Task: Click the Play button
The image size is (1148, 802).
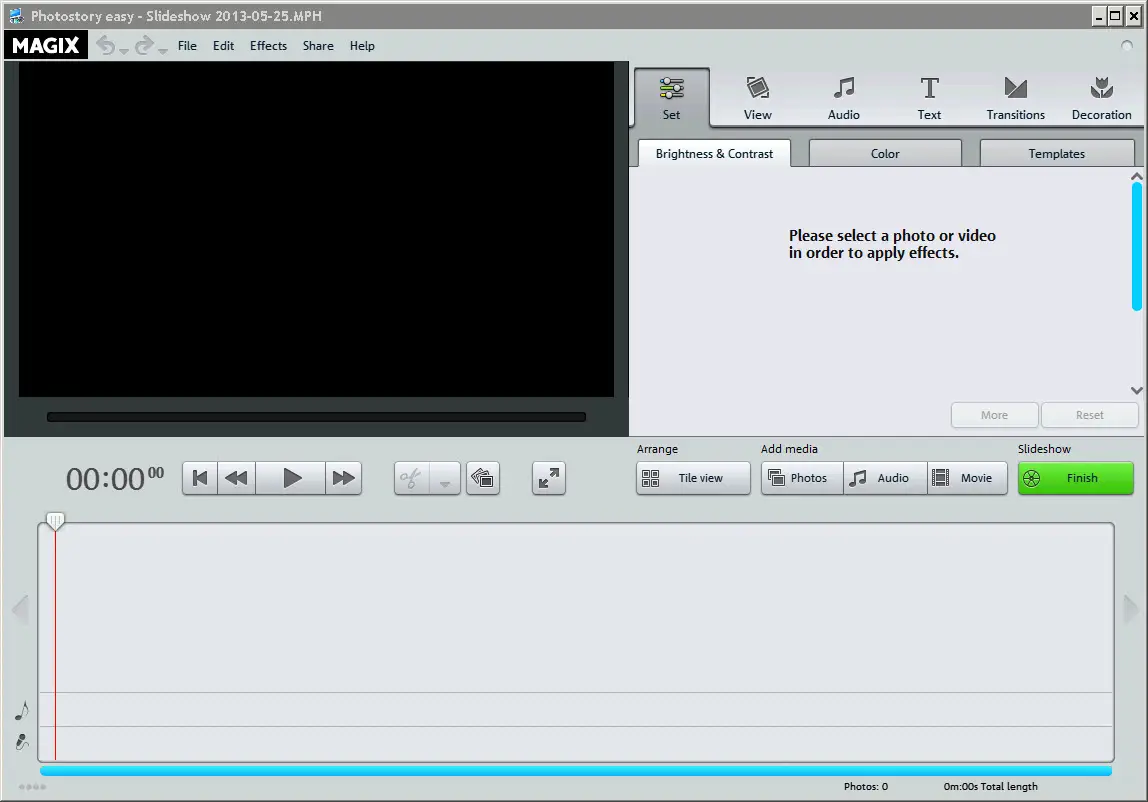Action: click(291, 478)
